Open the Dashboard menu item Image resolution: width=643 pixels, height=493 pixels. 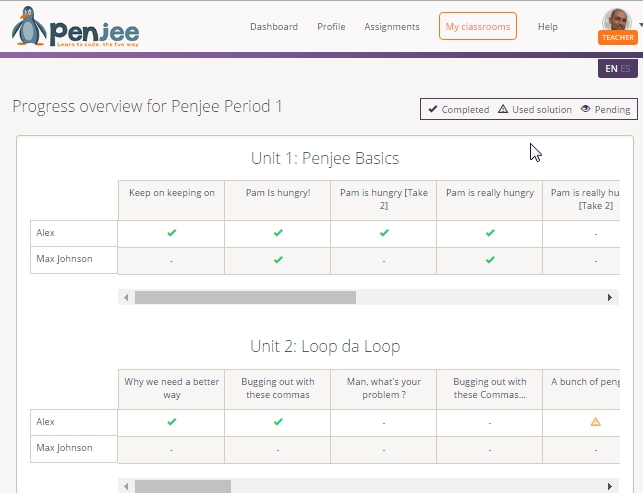pyautogui.click(x=274, y=27)
